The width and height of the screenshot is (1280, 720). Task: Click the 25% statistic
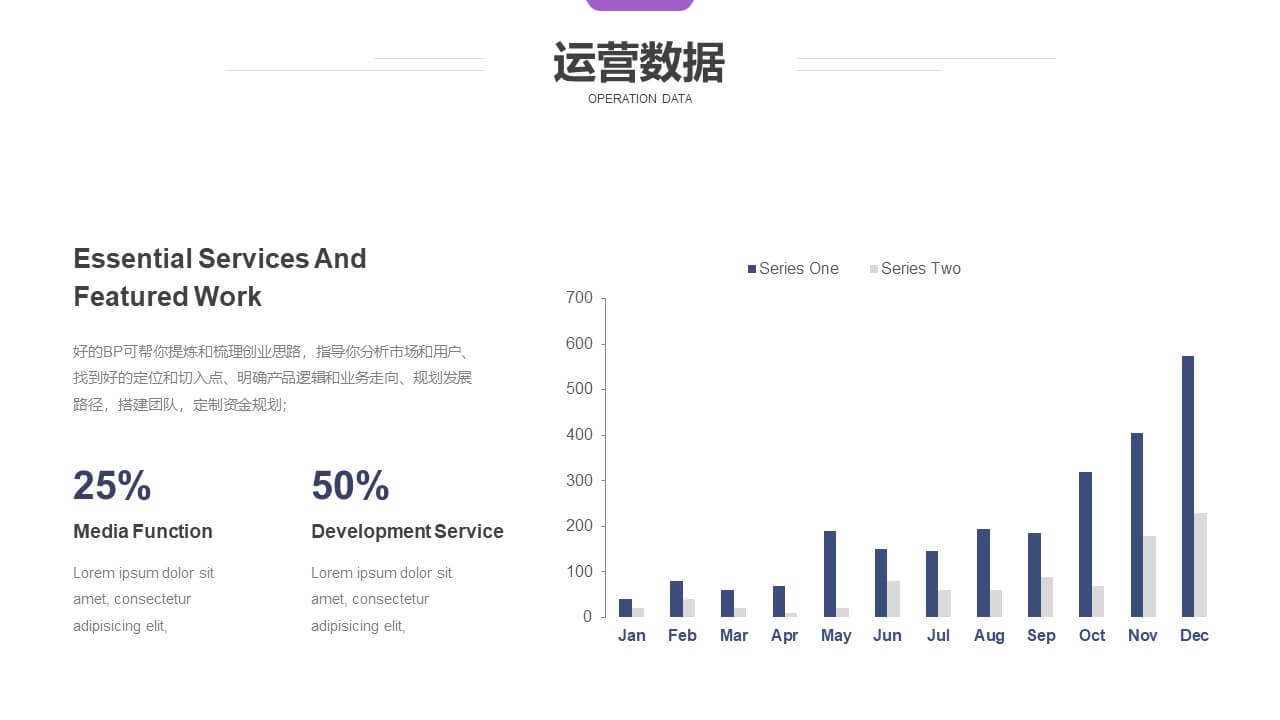112,486
